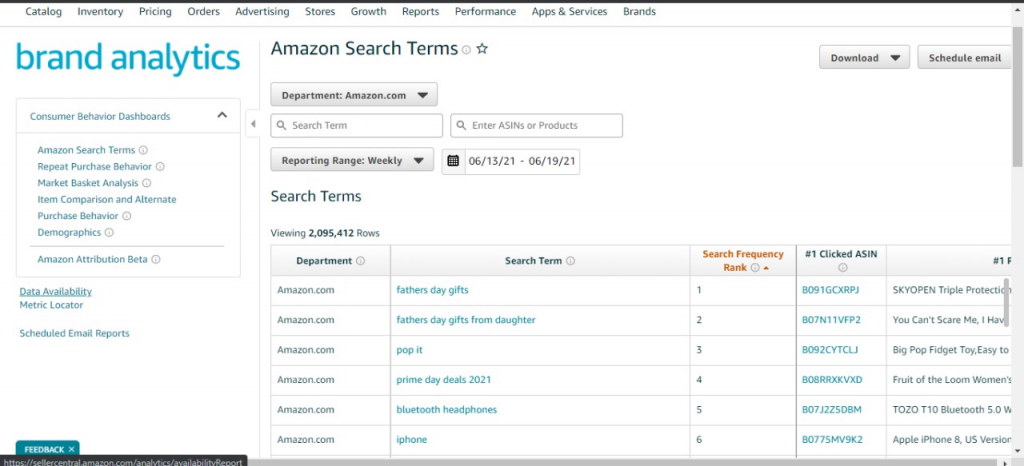1024x466 pixels.
Task: Star the Amazon Search Terms report as favorite
Action: coord(482,49)
